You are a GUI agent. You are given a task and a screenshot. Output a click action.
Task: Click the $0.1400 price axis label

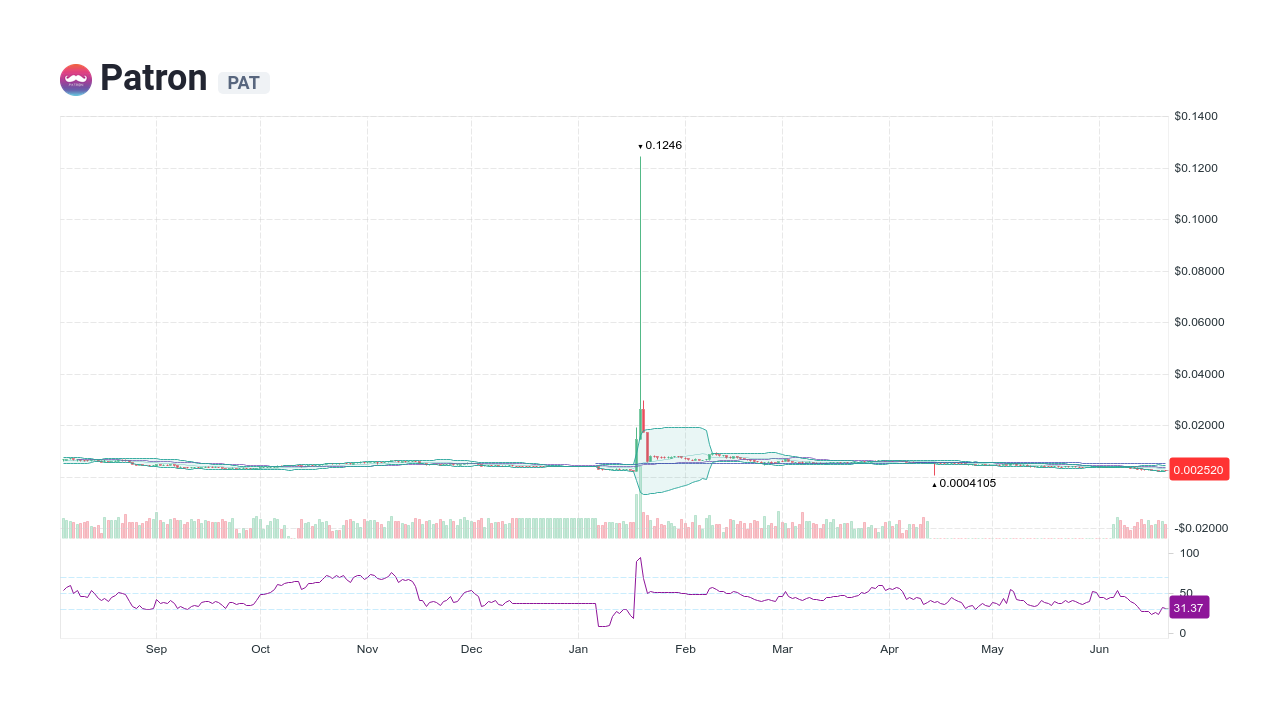(x=1194, y=116)
